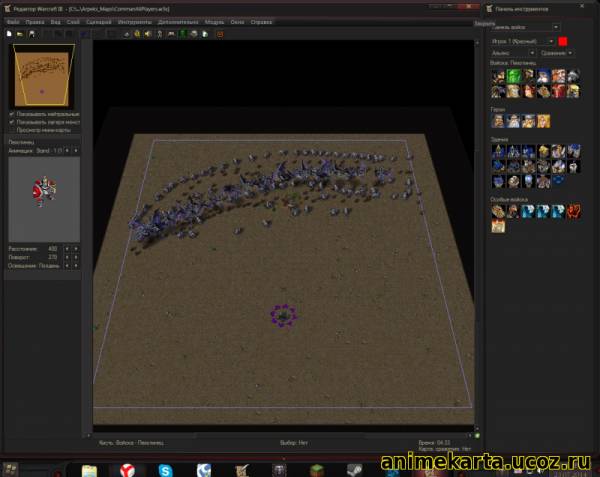Increase the Расстояние value
This screenshot has width=600, height=477.
tap(76, 249)
